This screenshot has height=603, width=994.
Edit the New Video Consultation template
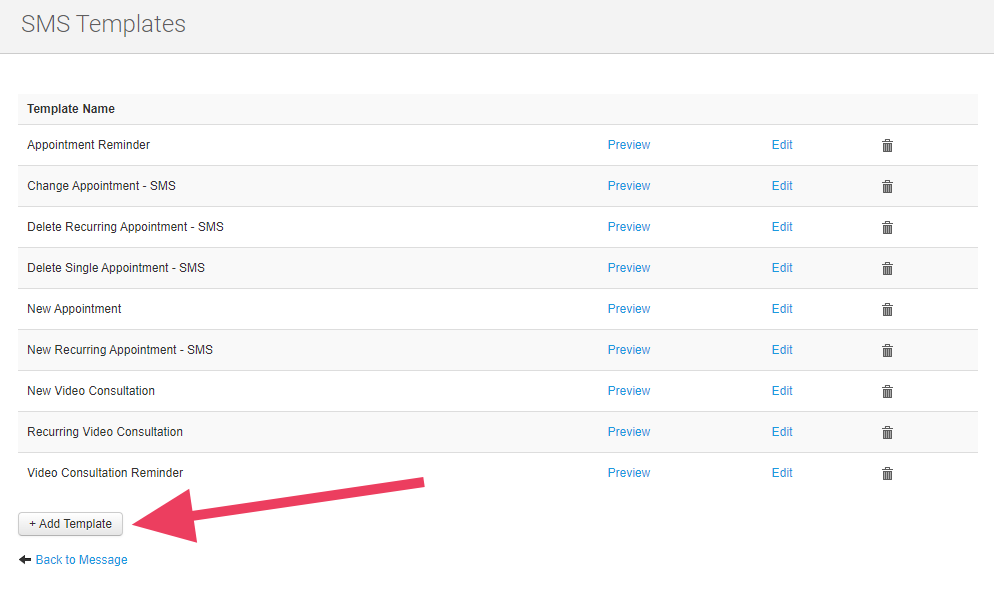(781, 391)
